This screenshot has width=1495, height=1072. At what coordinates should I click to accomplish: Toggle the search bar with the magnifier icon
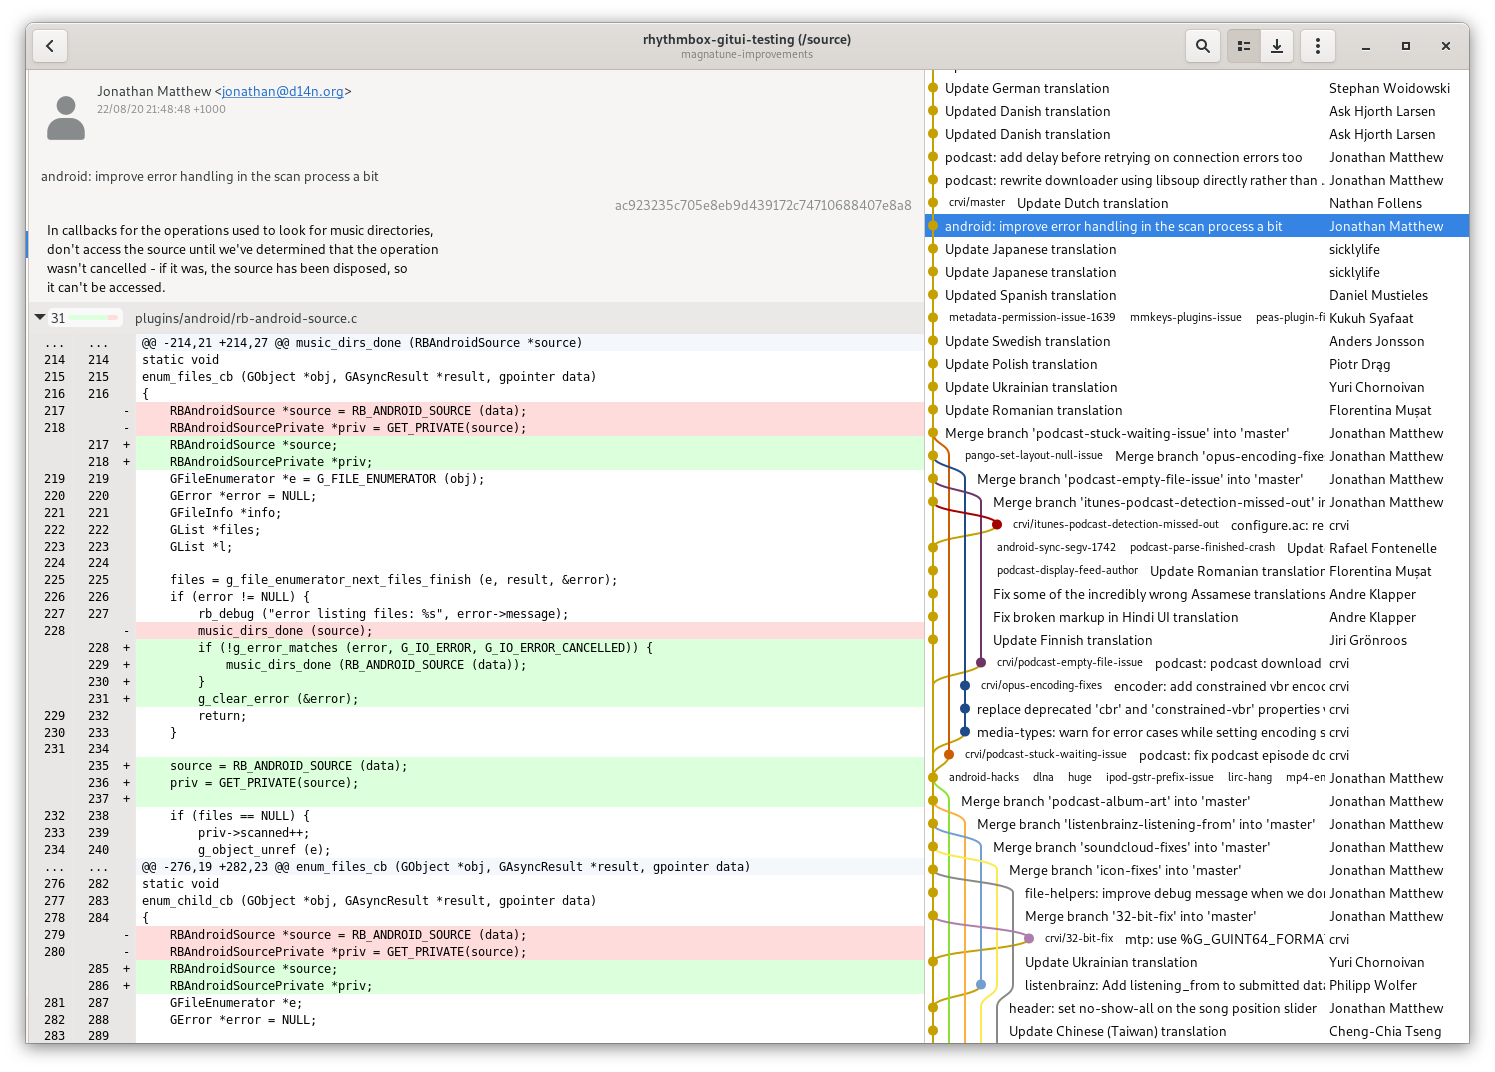point(1202,45)
